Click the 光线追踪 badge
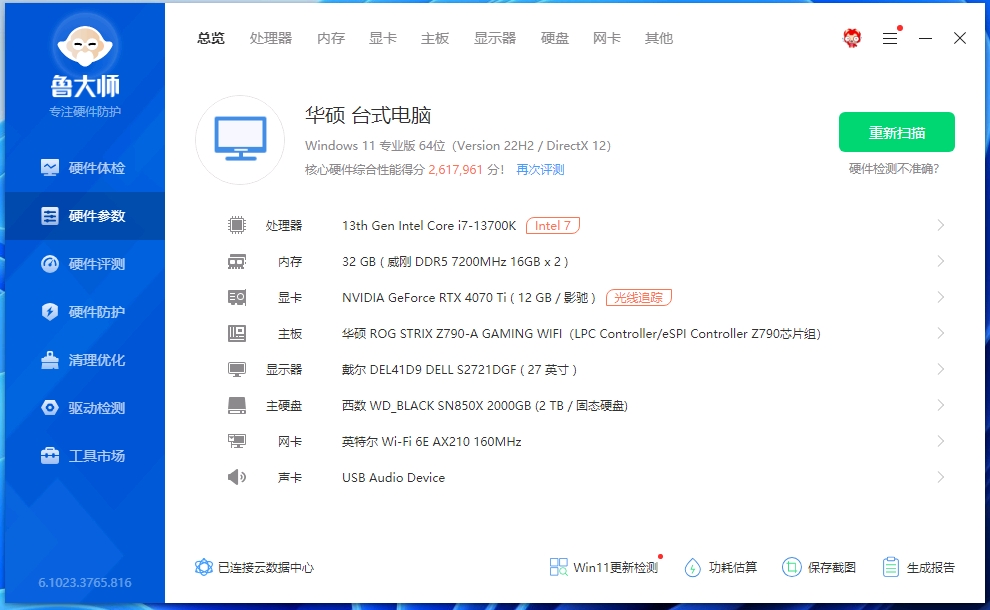This screenshot has height=610, width=990. click(x=638, y=297)
